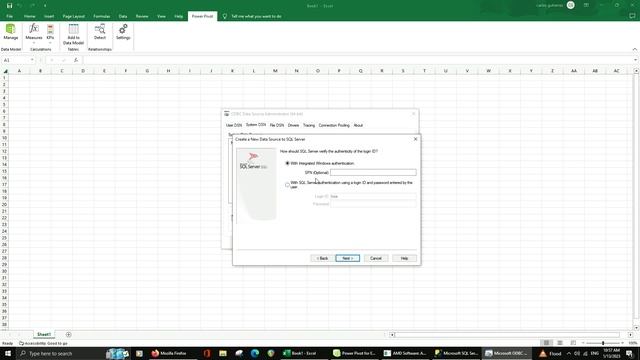Open Microsoft ODBC taskbar item
Viewport: 640px width, 360px height.
pos(507,353)
